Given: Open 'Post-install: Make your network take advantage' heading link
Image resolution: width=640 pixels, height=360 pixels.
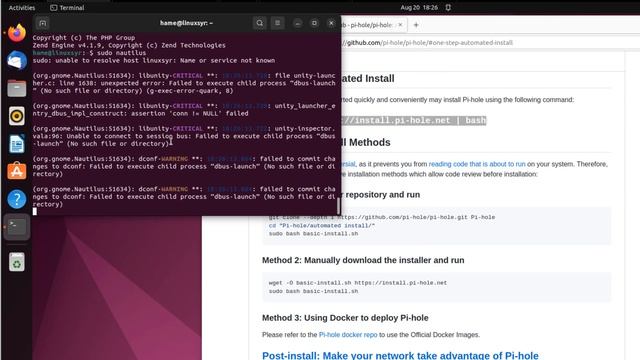Looking at the screenshot, I should [400, 356].
